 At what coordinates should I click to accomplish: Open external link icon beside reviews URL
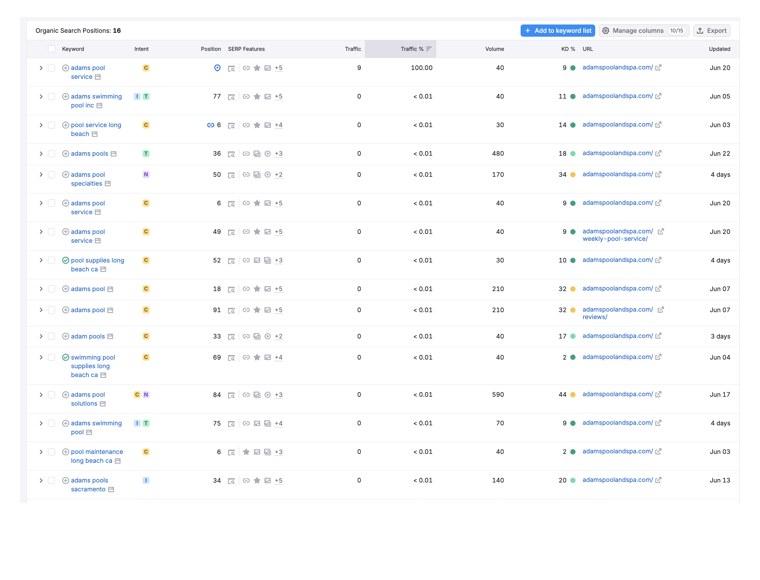661,310
